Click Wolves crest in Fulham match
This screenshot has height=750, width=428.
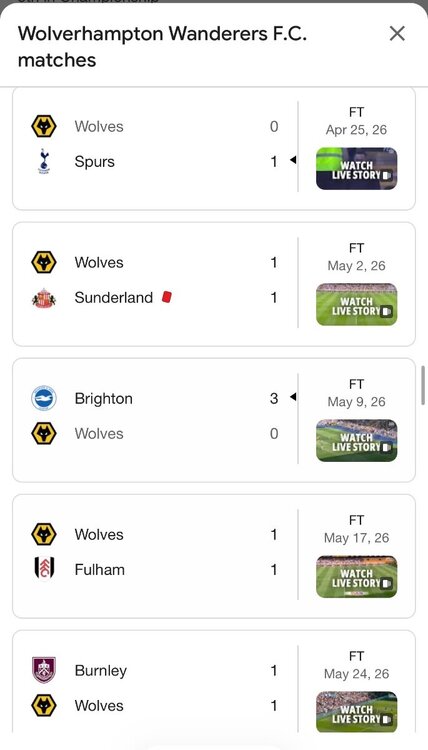tap(44, 534)
